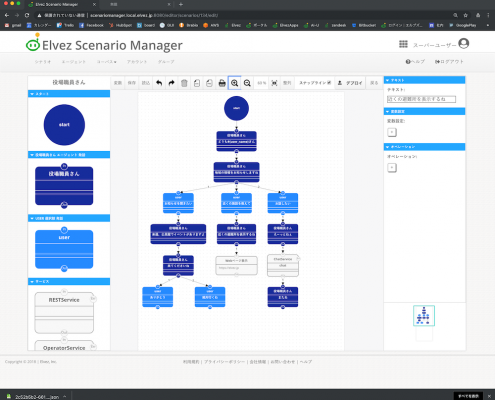Expand the downloaded json file options arrow
This screenshot has height=400, width=495.
tap(65, 396)
